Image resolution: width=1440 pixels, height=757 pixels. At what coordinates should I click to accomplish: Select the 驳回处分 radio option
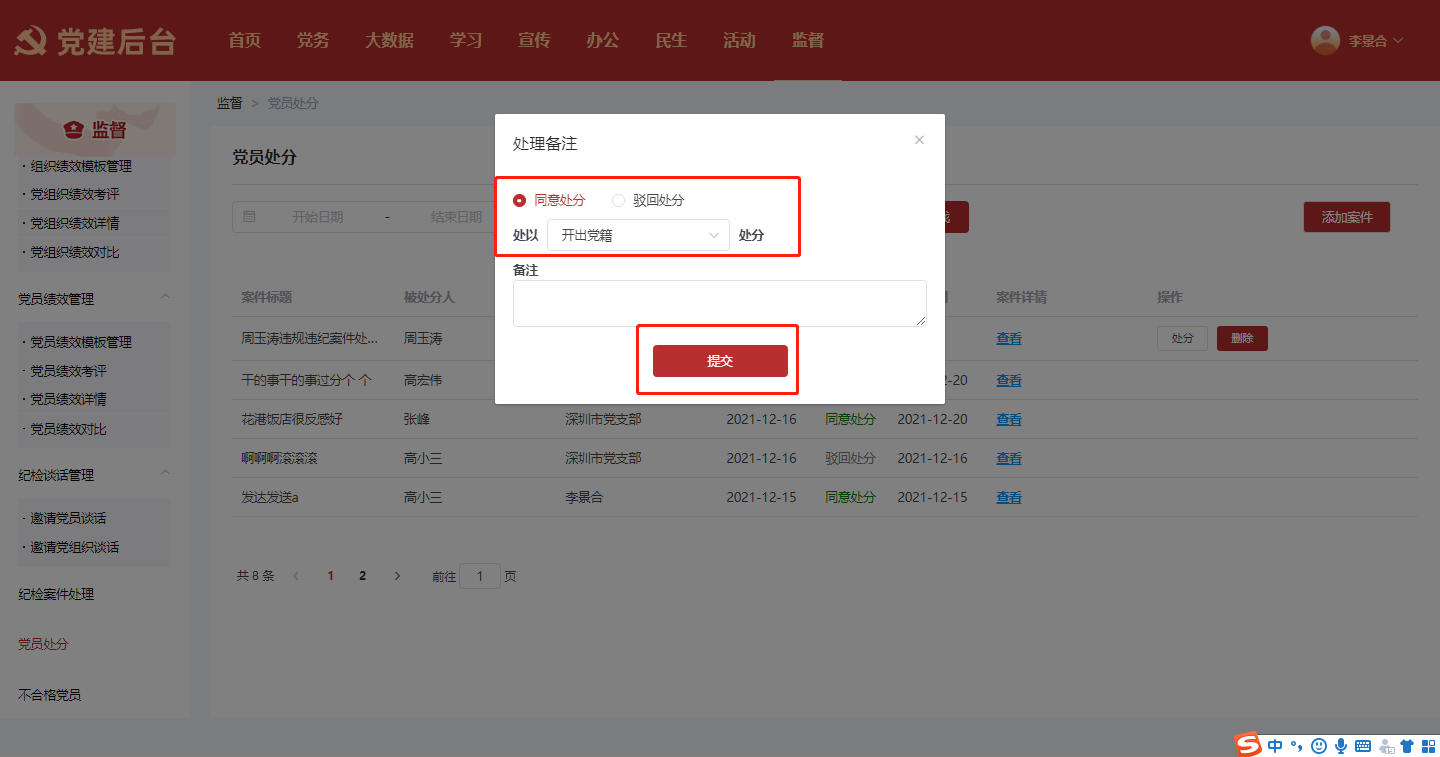click(618, 200)
